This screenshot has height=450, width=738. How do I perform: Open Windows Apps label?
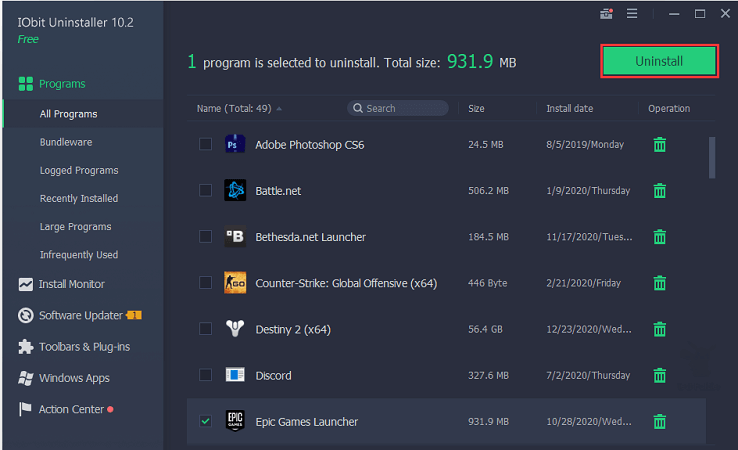click(74, 378)
